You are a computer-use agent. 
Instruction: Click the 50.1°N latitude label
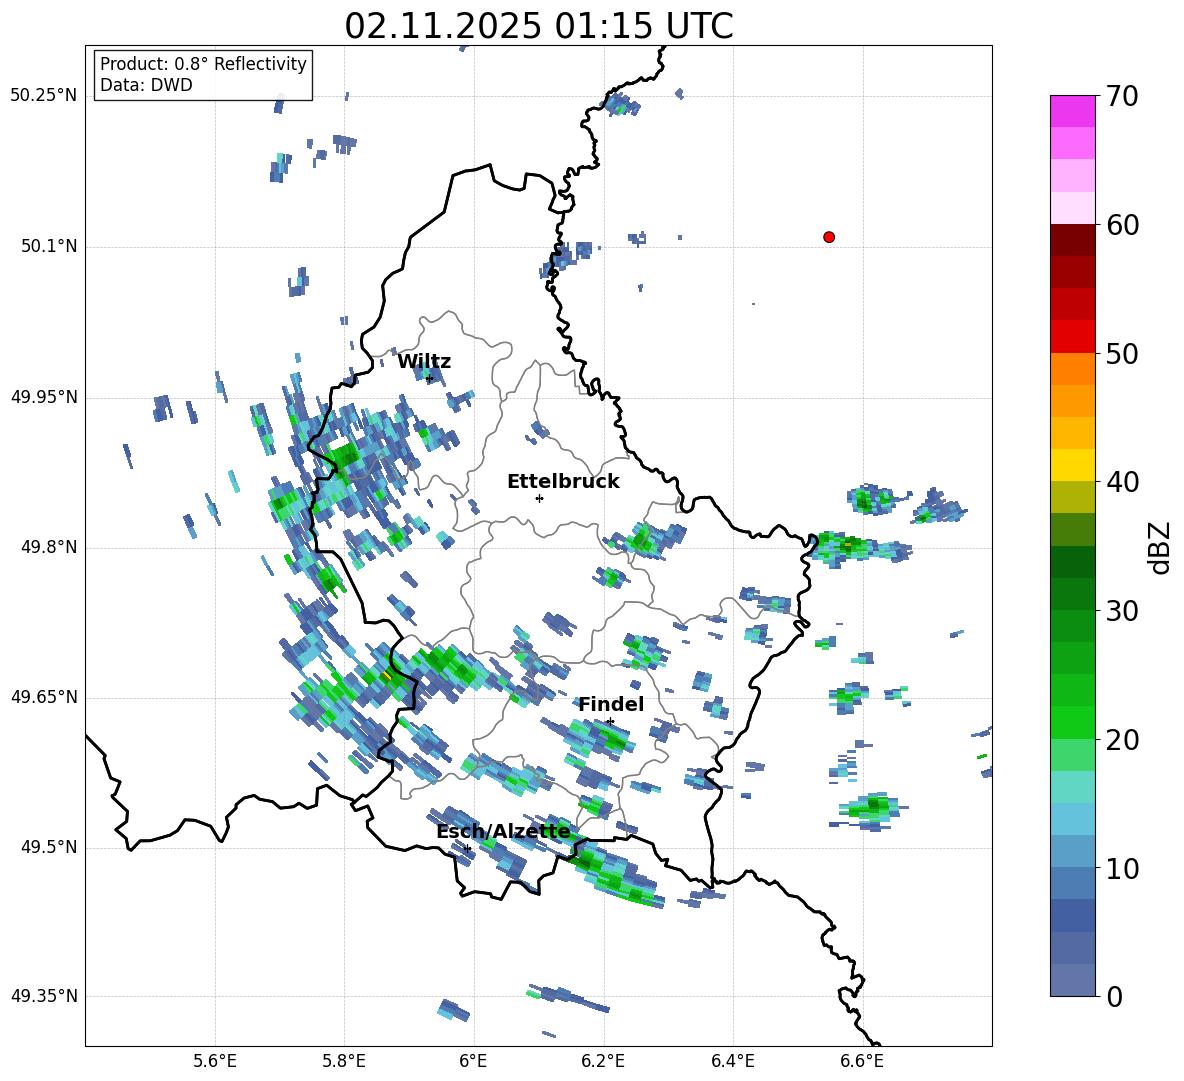(x=48, y=247)
